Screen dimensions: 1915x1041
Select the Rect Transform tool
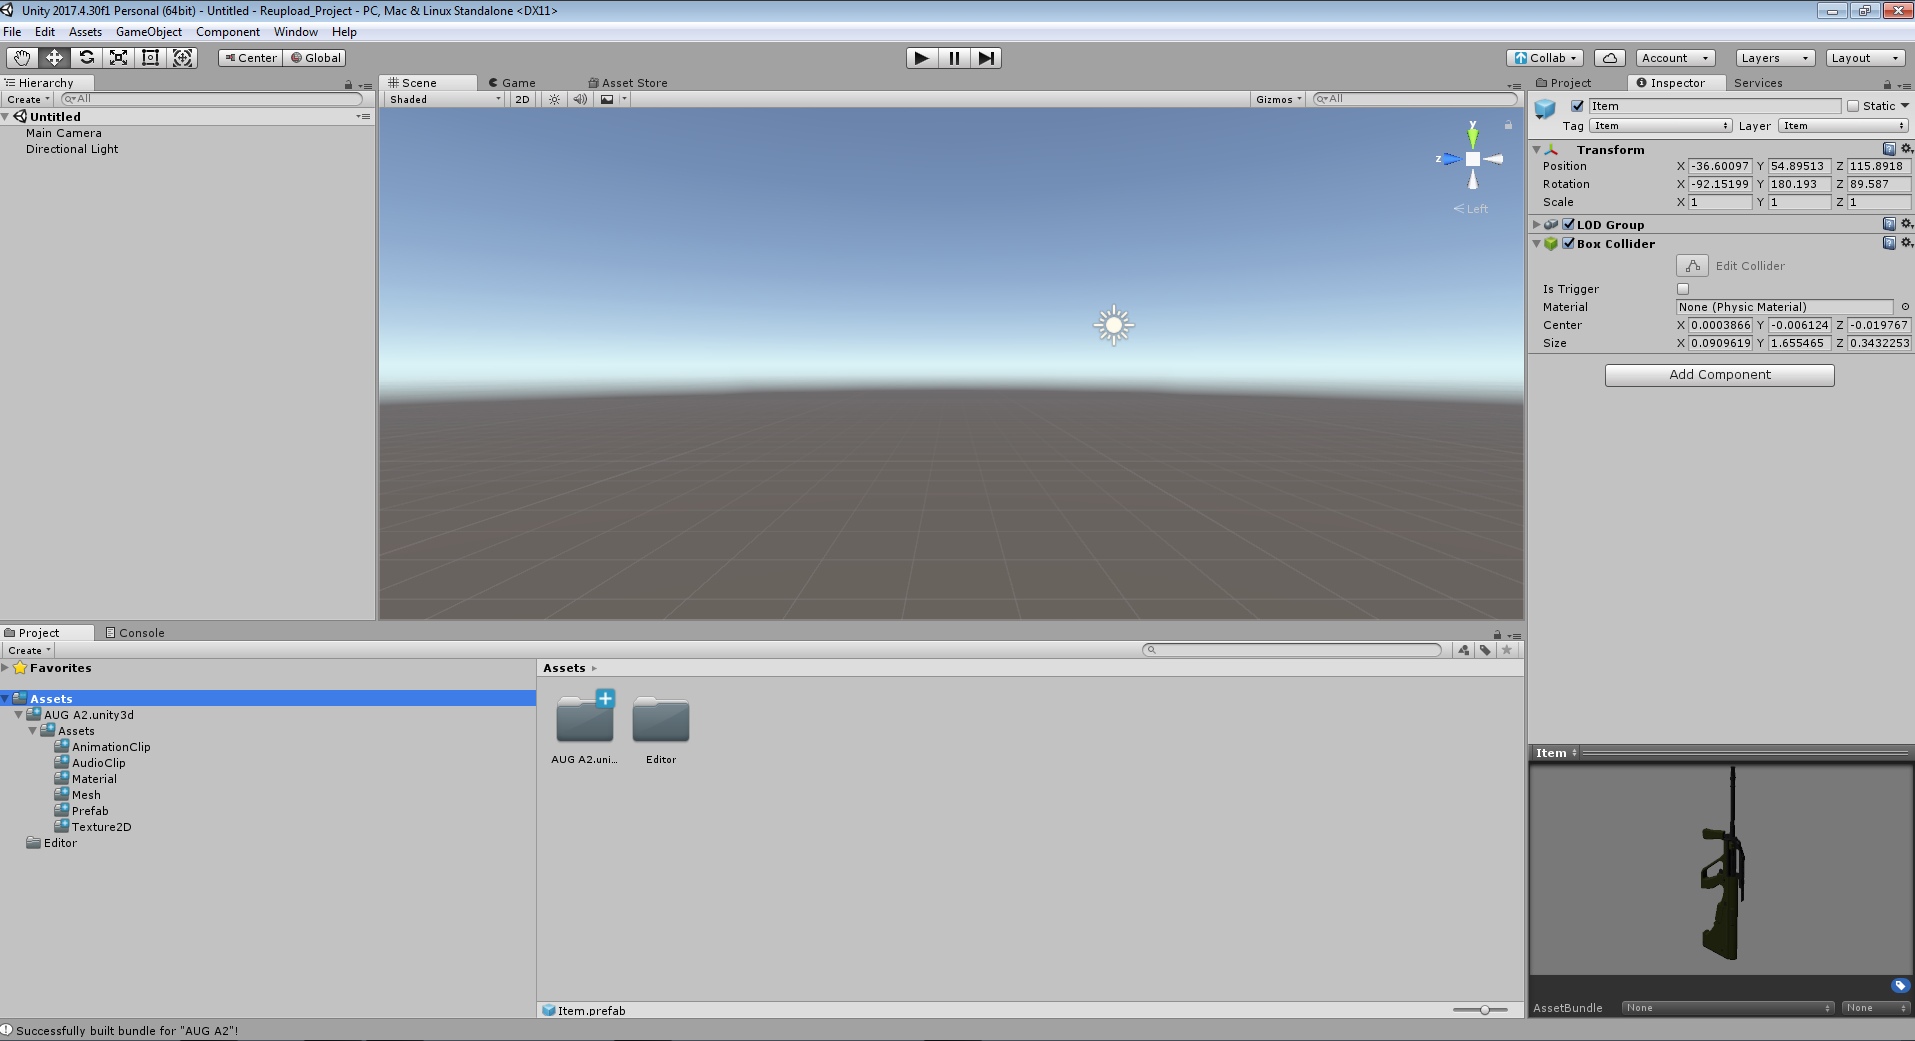click(150, 58)
